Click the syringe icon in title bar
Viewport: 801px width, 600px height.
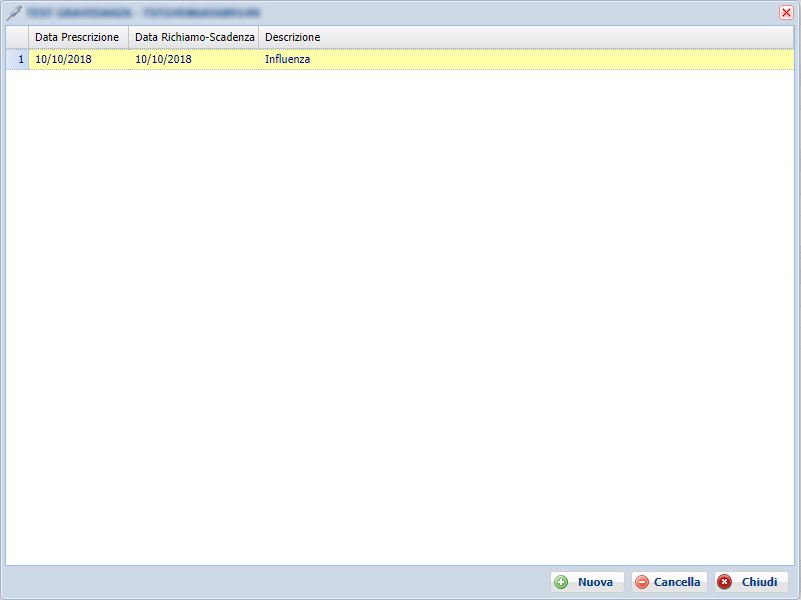tap(14, 13)
